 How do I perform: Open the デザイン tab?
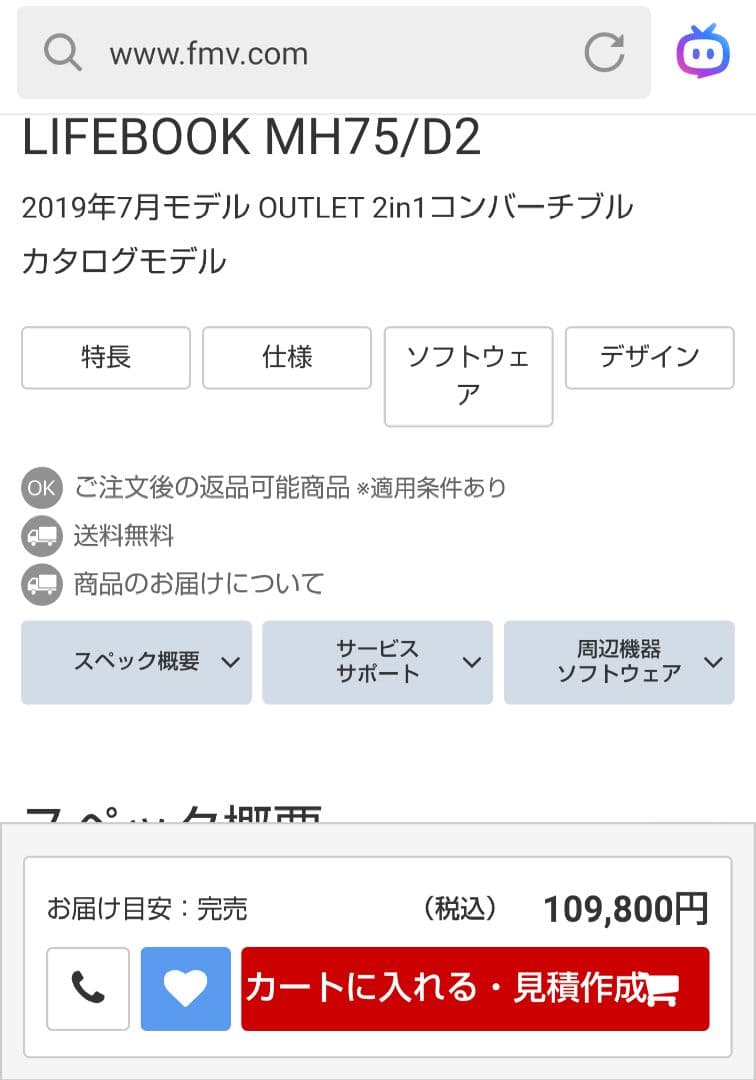(649, 357)
